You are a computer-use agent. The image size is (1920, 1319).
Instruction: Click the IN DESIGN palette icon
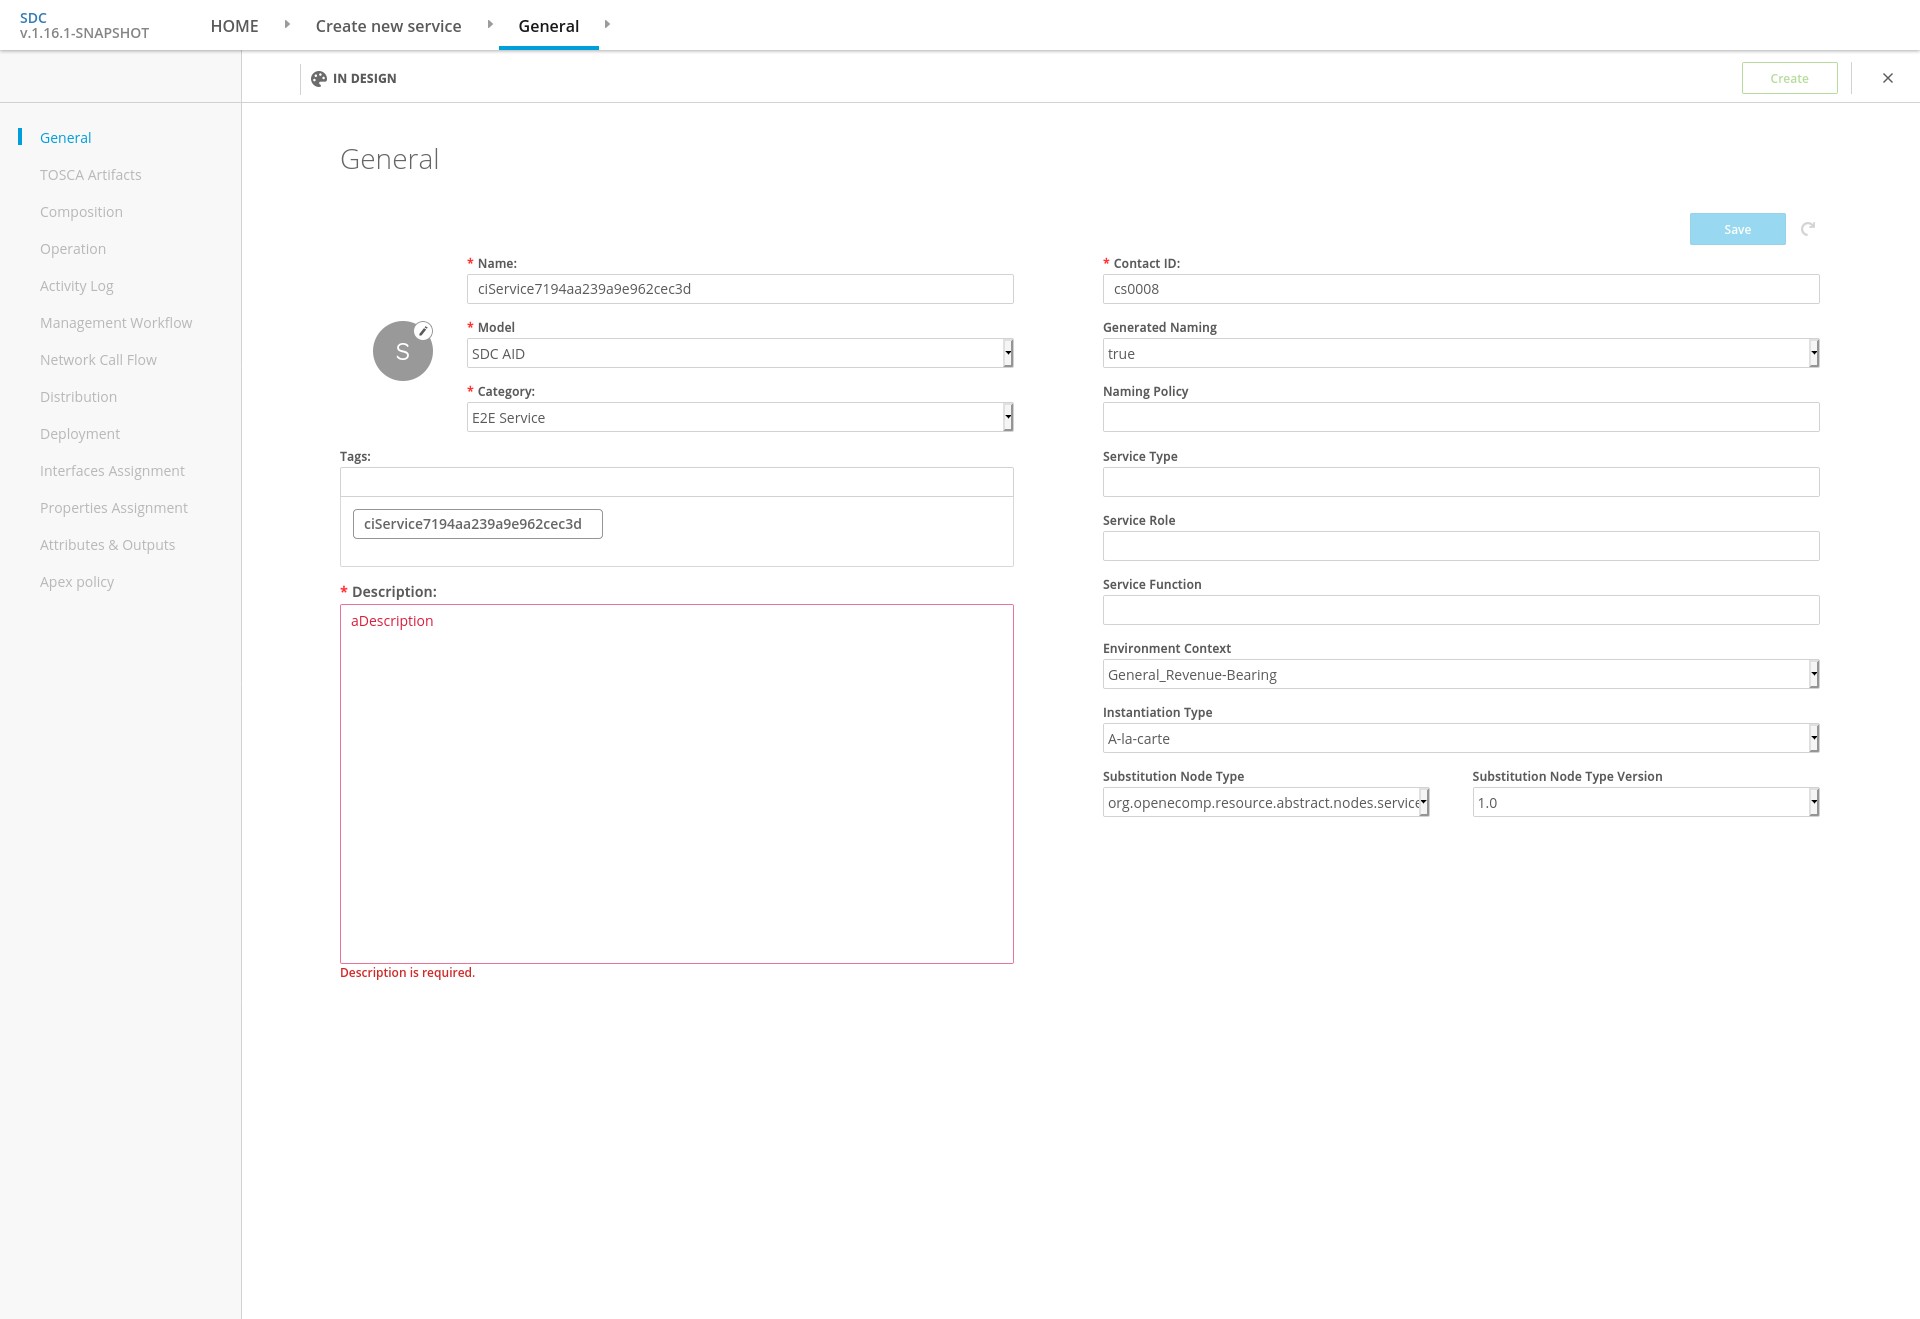coord(319,78)
